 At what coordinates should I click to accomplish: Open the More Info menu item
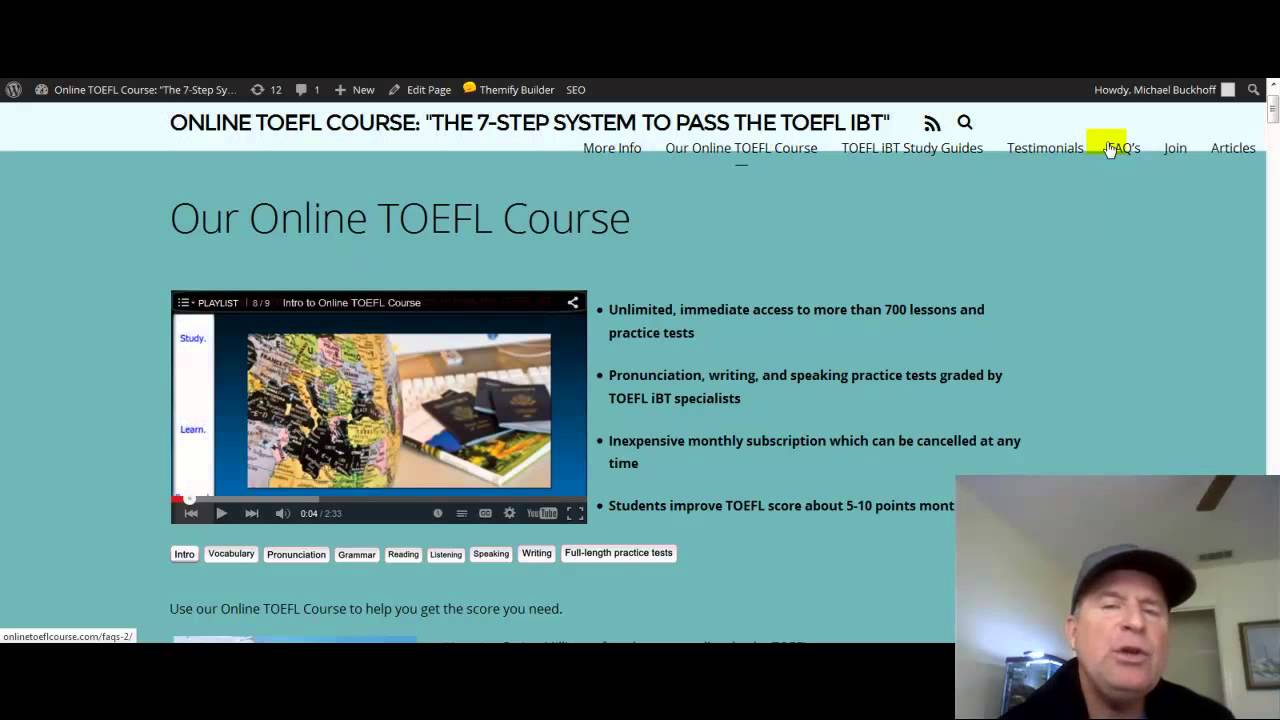click(x=612, y=148)
